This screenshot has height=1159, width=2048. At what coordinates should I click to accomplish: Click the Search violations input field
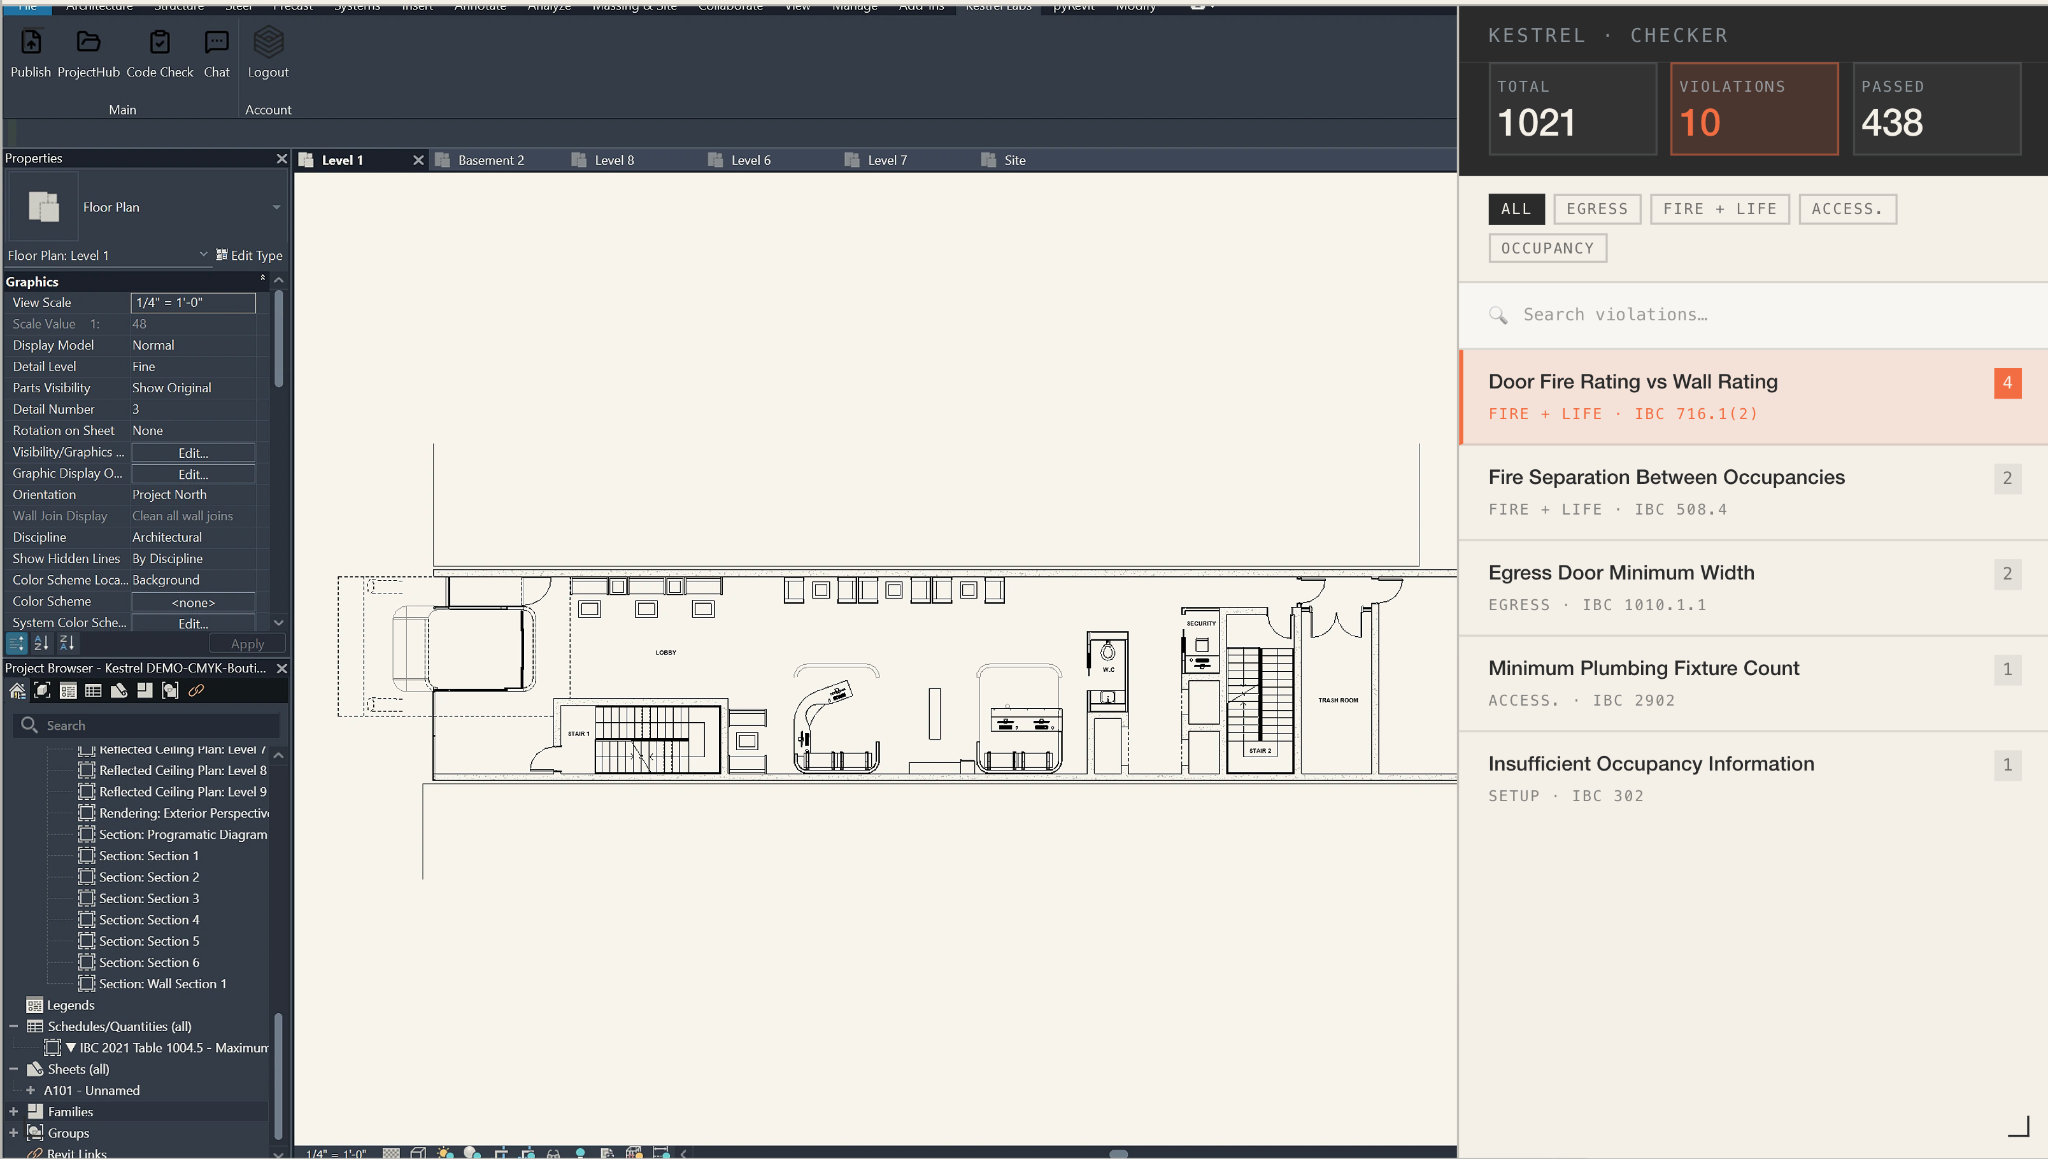point(1753,315)
